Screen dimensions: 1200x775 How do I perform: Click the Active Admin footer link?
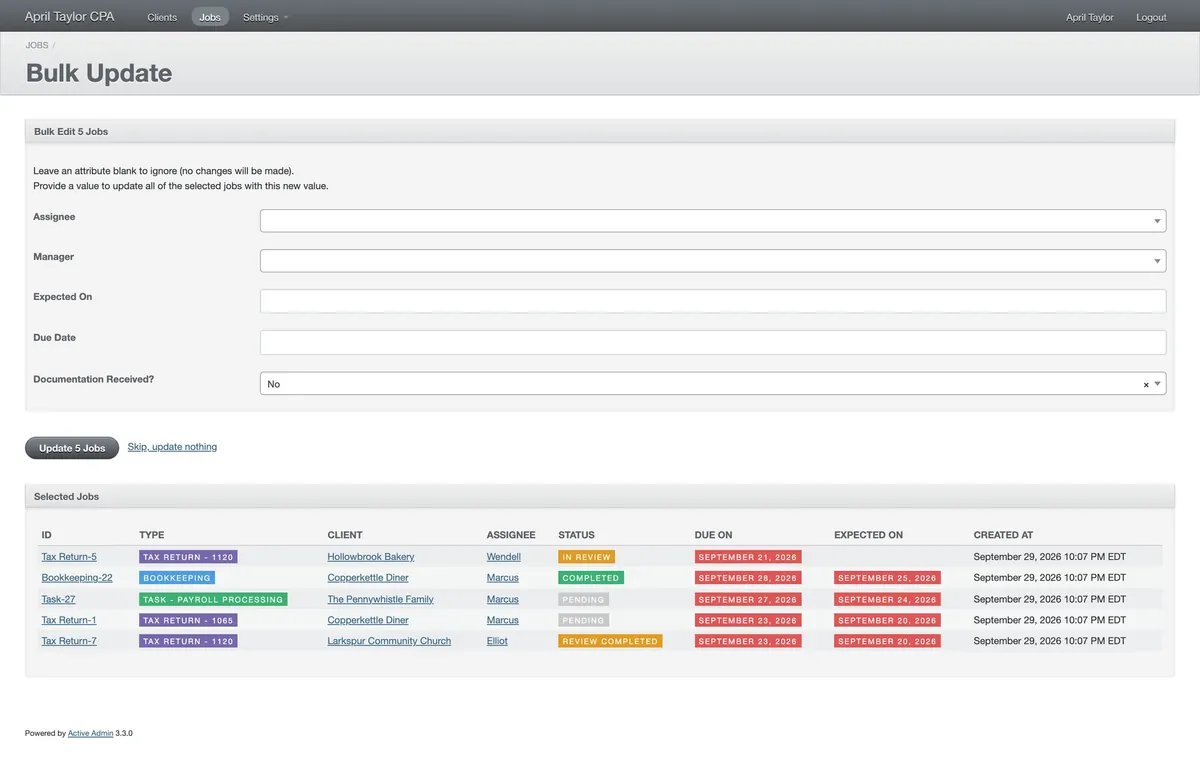91,733
